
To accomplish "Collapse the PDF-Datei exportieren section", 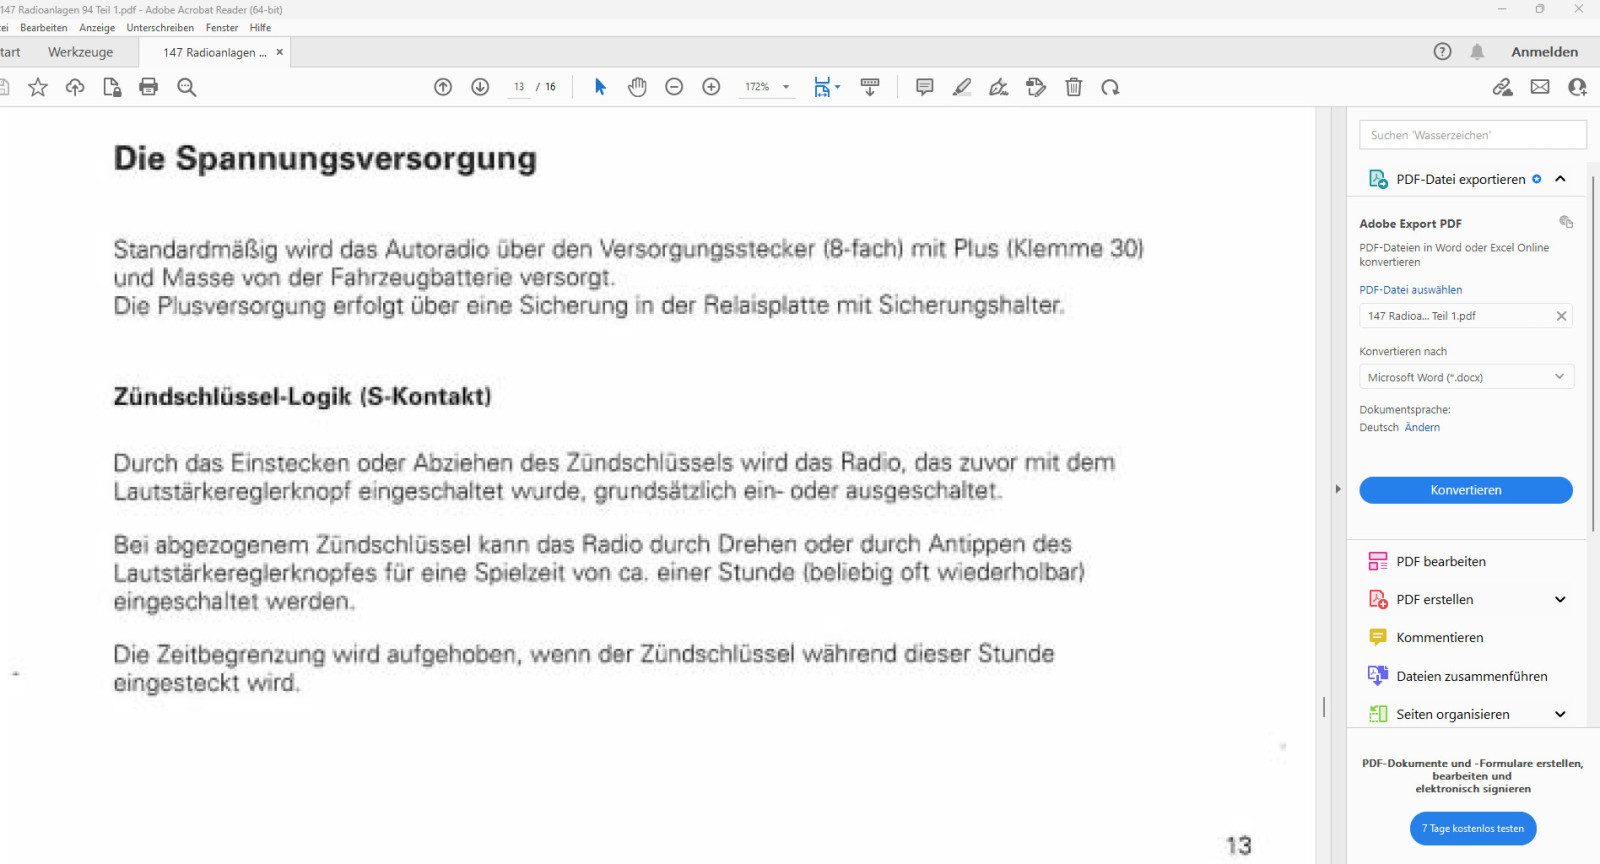I will 1560,179.
